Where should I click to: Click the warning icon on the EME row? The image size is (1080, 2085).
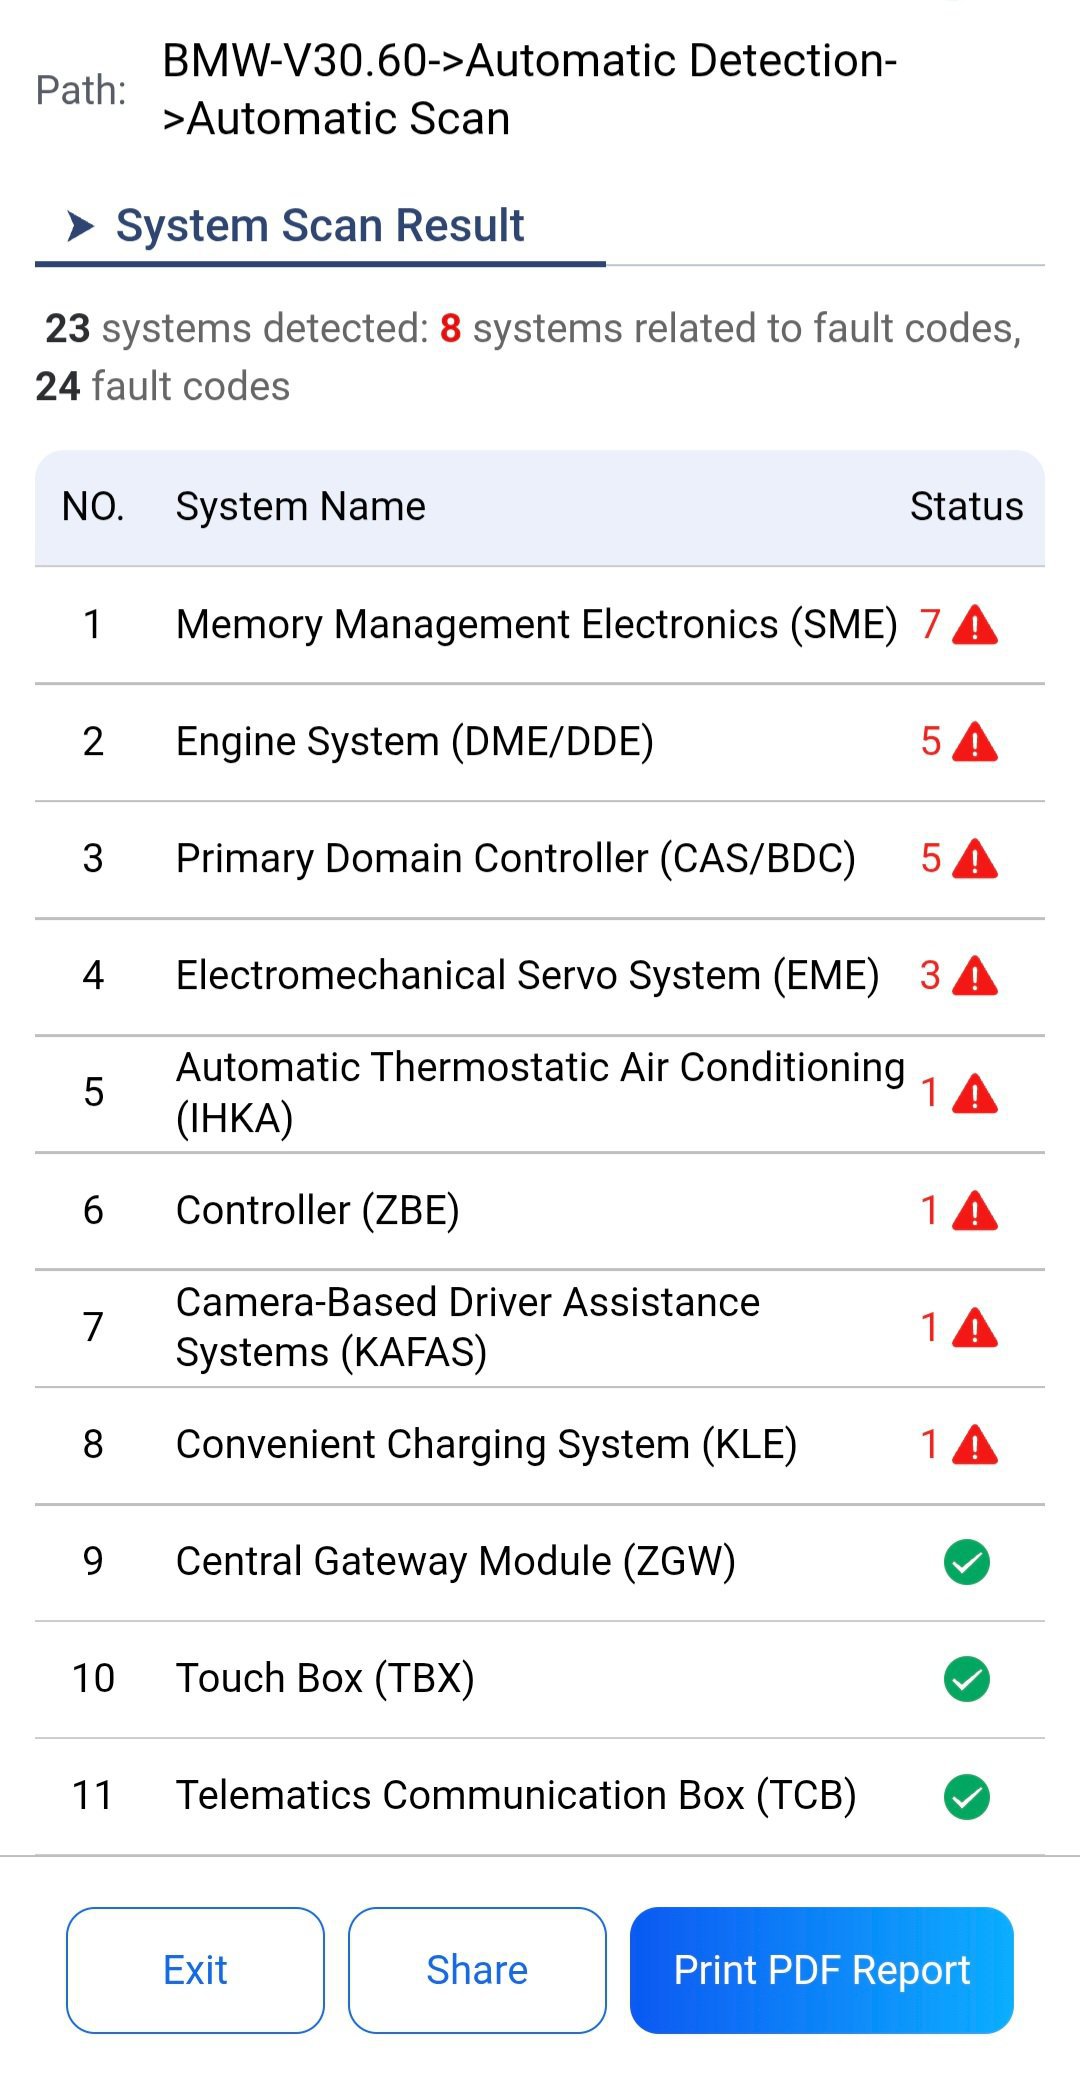point(975,976)
